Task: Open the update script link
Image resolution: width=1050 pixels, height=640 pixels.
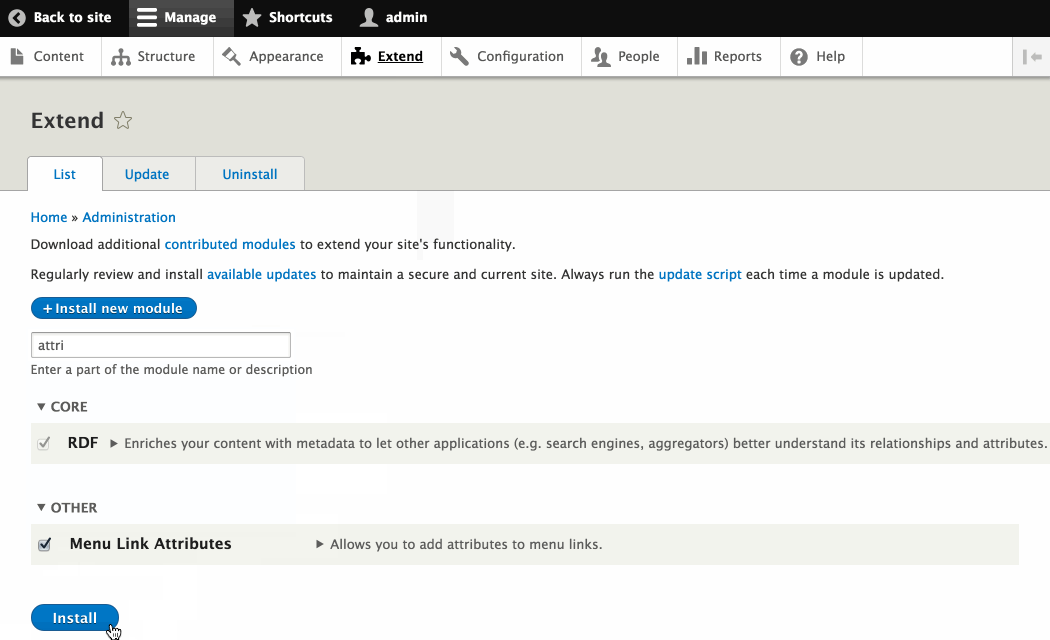Action: point(700,274)
